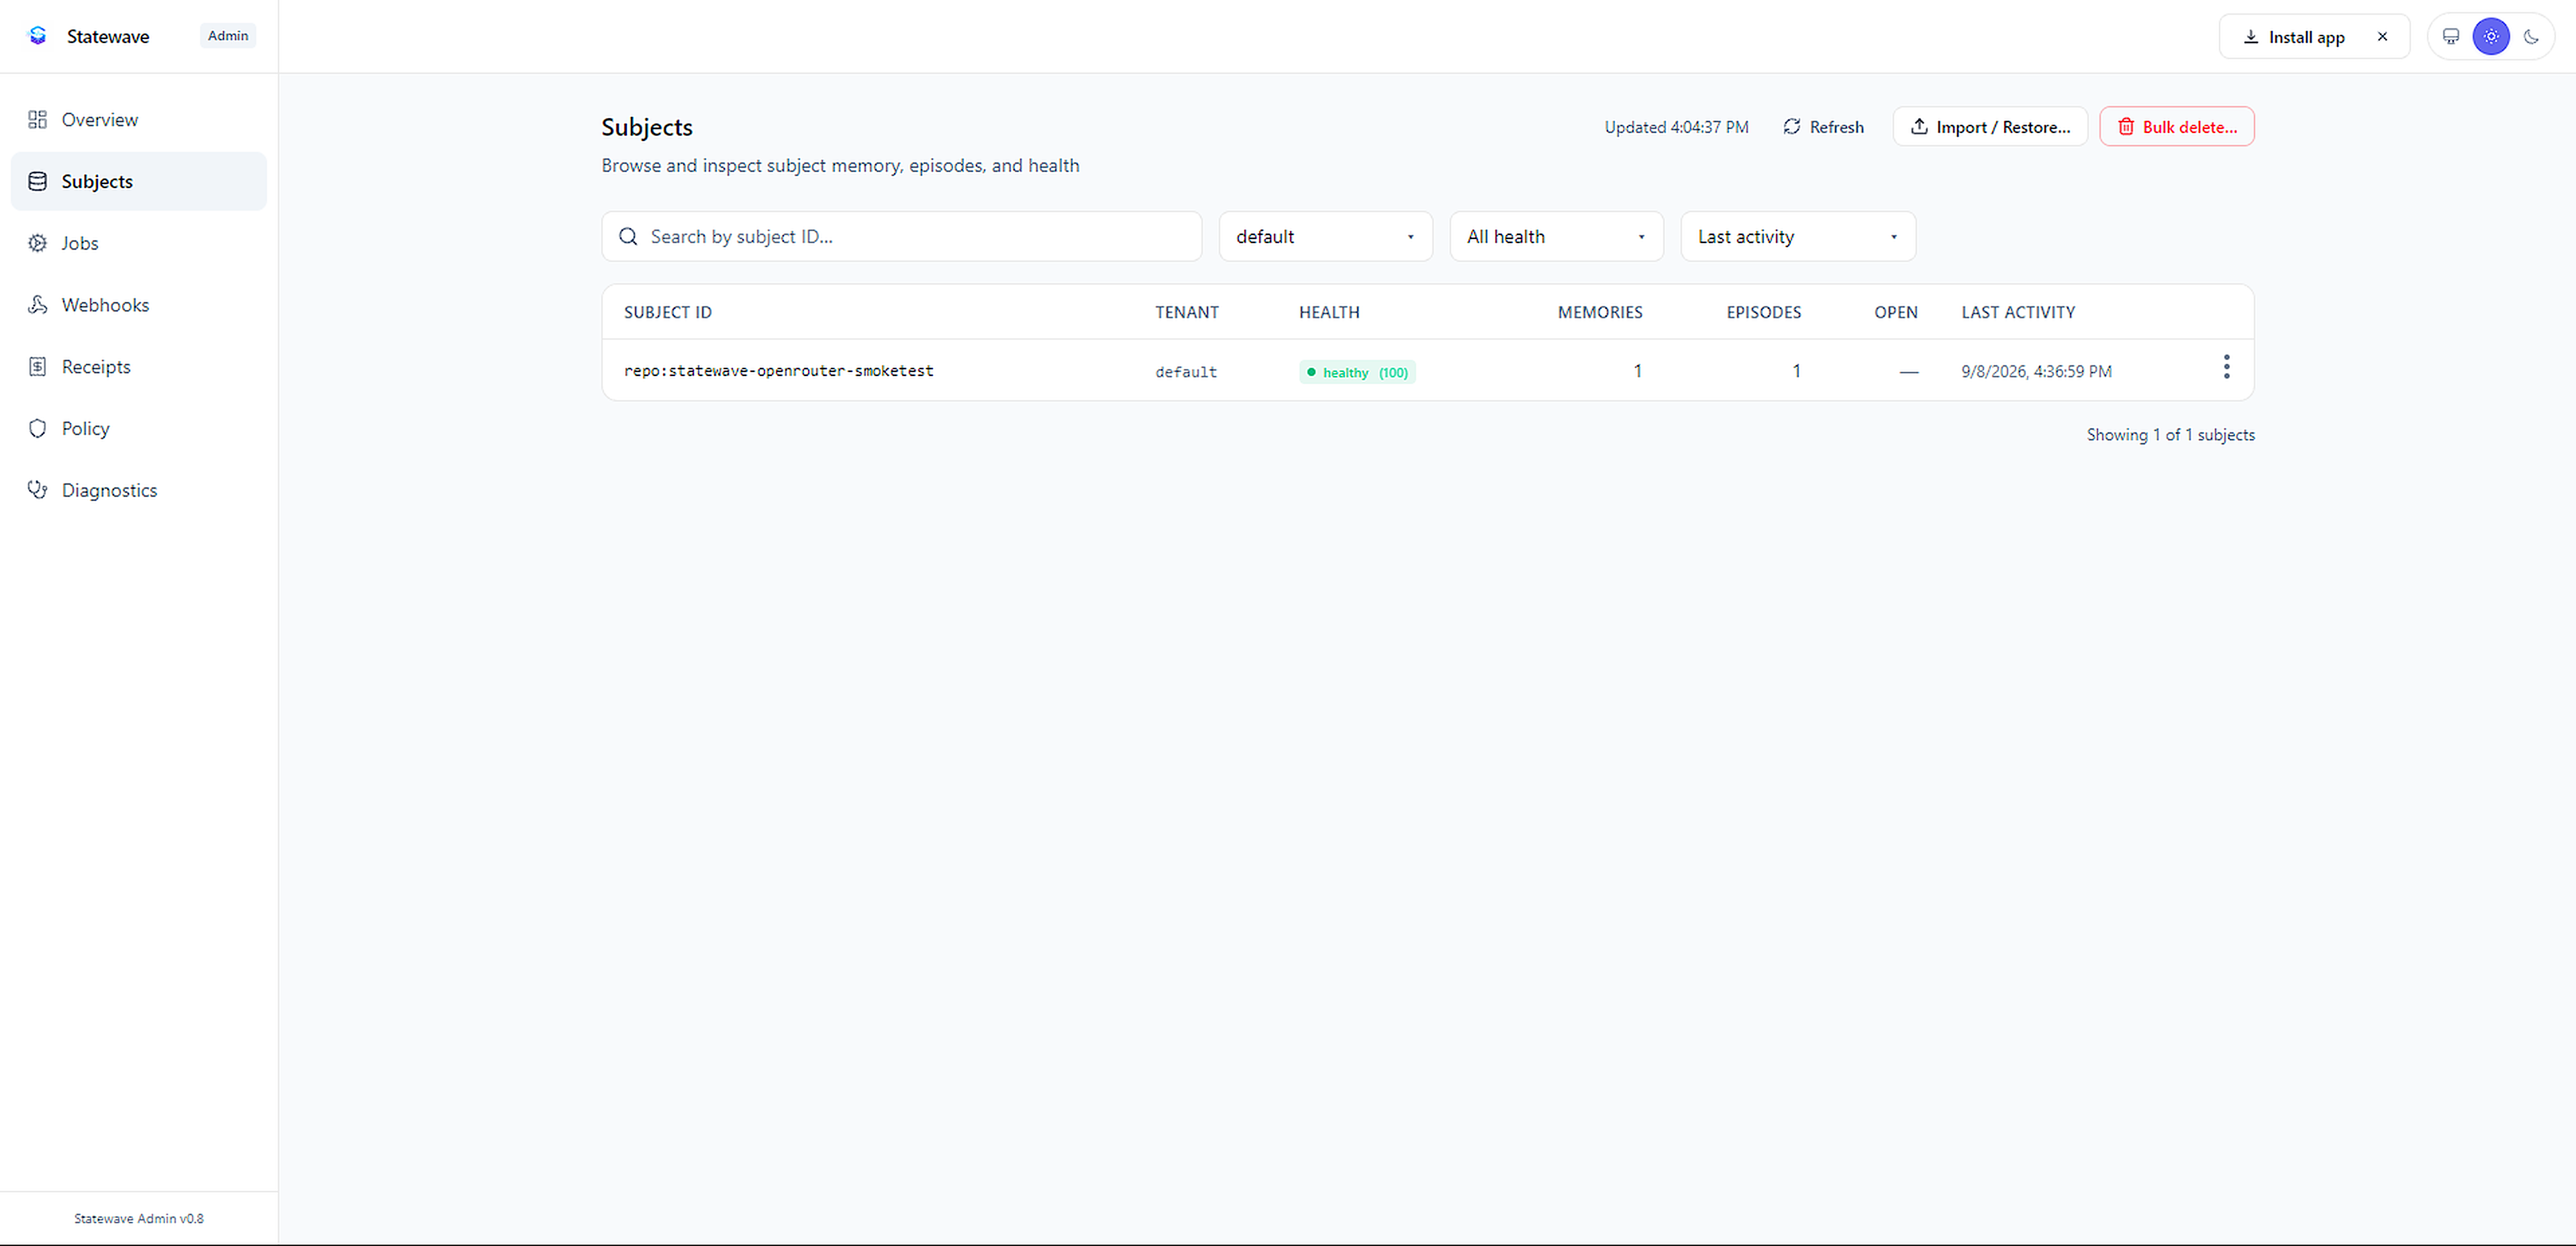This screenshot has height=1246, width=2576.
Task: Click the Bulk delete button
Action: [2177, 127]
